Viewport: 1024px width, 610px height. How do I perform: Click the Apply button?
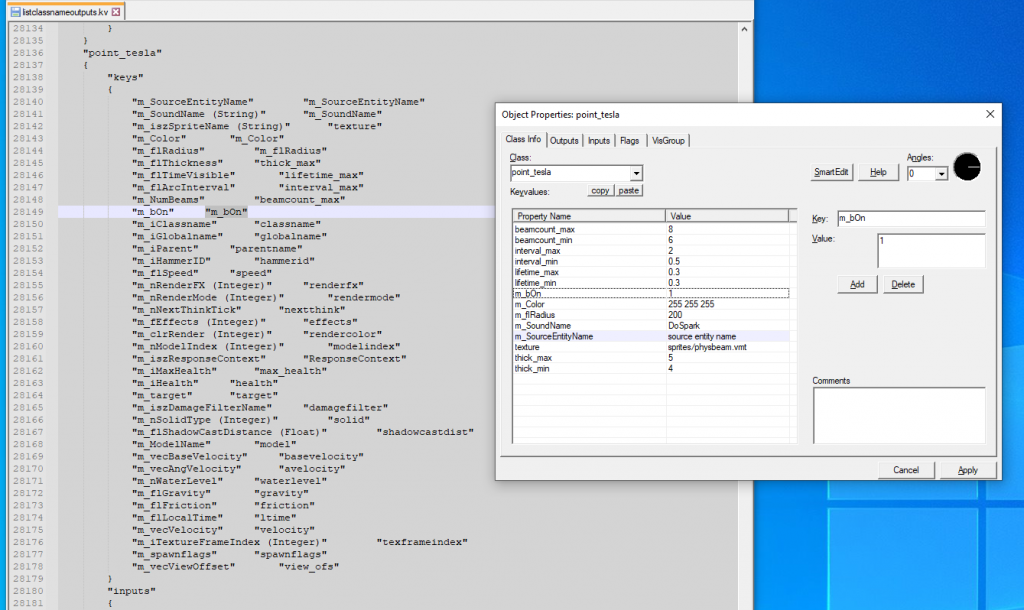[x=967, y=470]
